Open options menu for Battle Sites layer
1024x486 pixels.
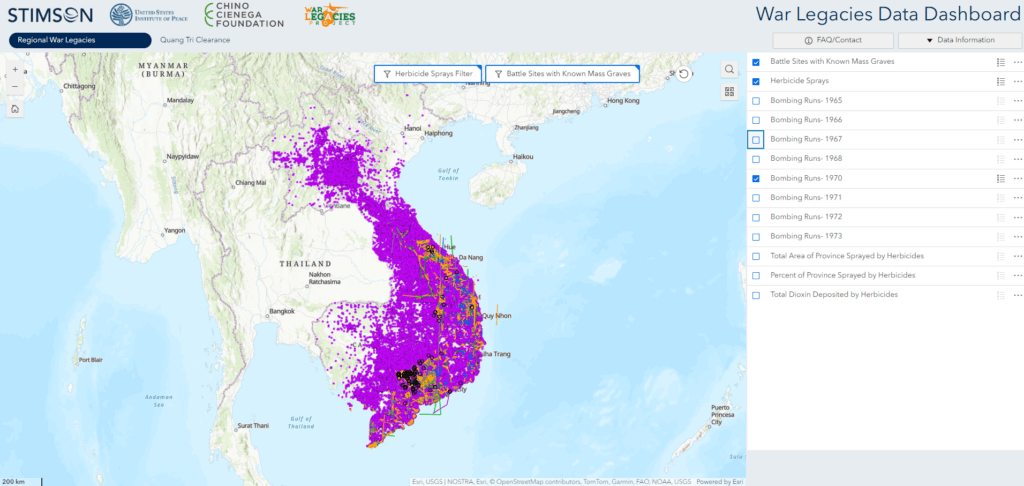coord(1017,62)
